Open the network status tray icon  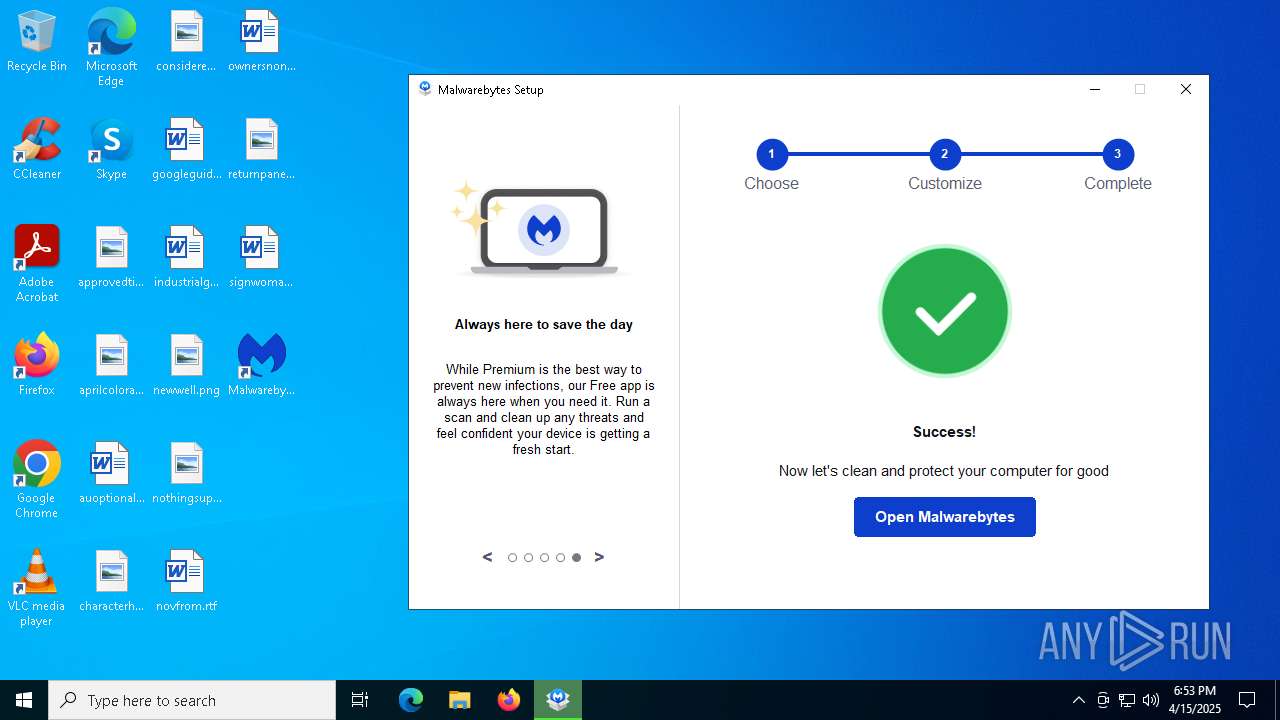click(1126, 700)
